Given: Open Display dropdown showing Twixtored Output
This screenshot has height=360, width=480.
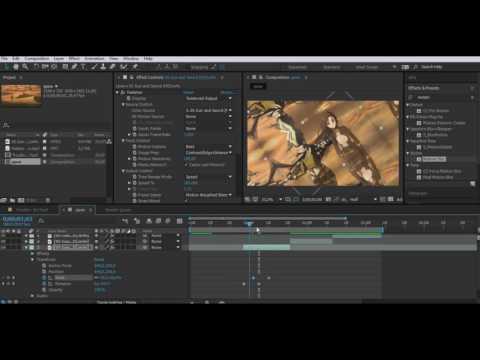Looking at the screenshot, I should (209, 98).
